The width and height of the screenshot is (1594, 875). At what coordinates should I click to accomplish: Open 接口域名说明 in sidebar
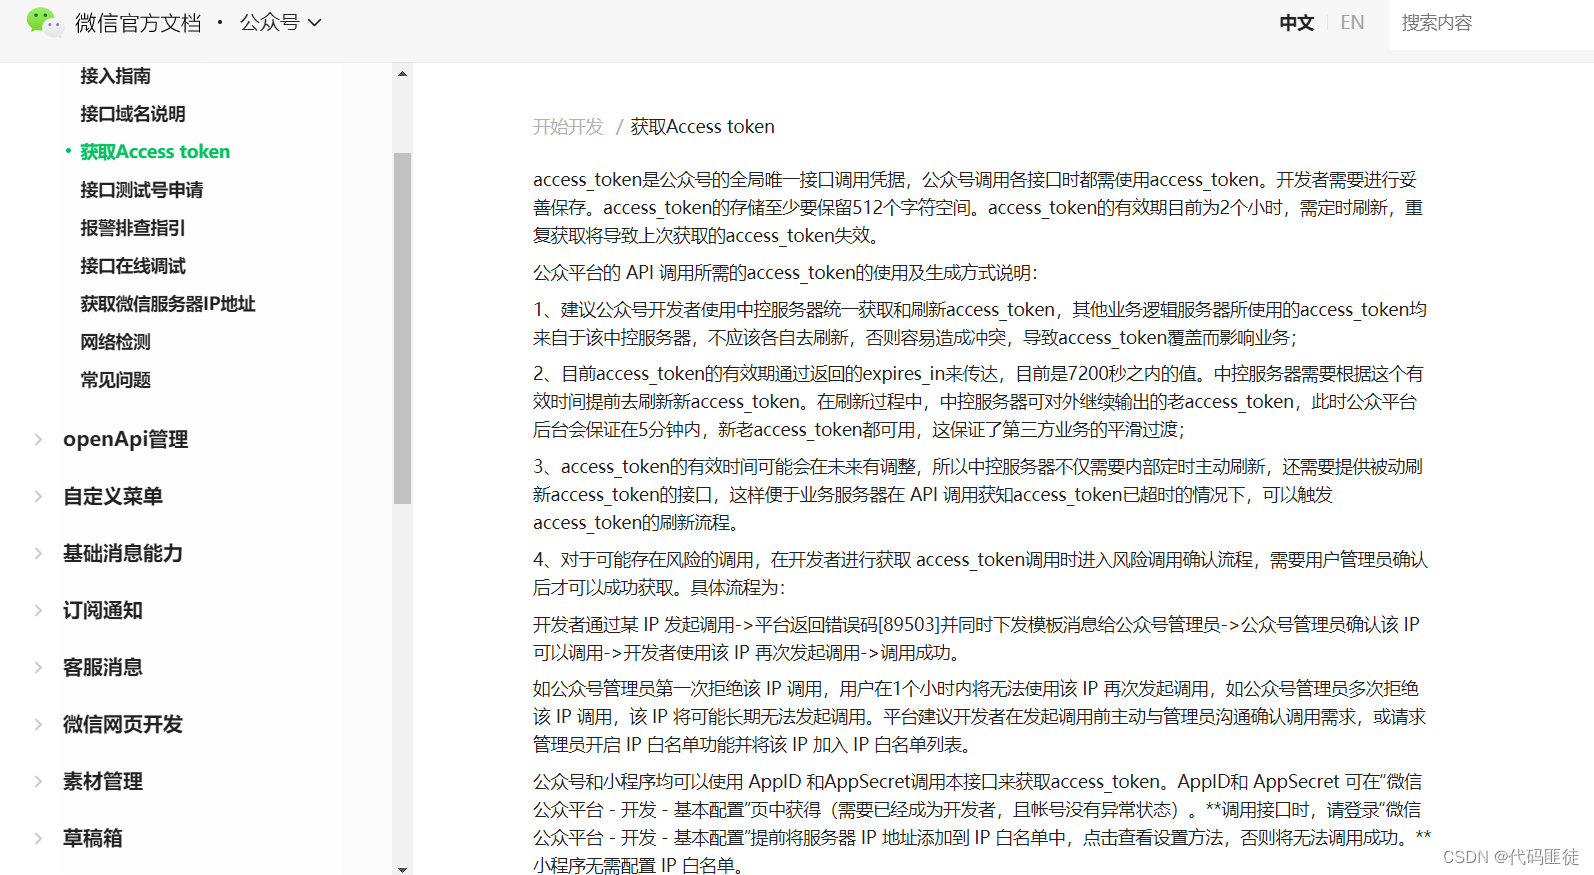pyautogui.click(x=133, y=114)
